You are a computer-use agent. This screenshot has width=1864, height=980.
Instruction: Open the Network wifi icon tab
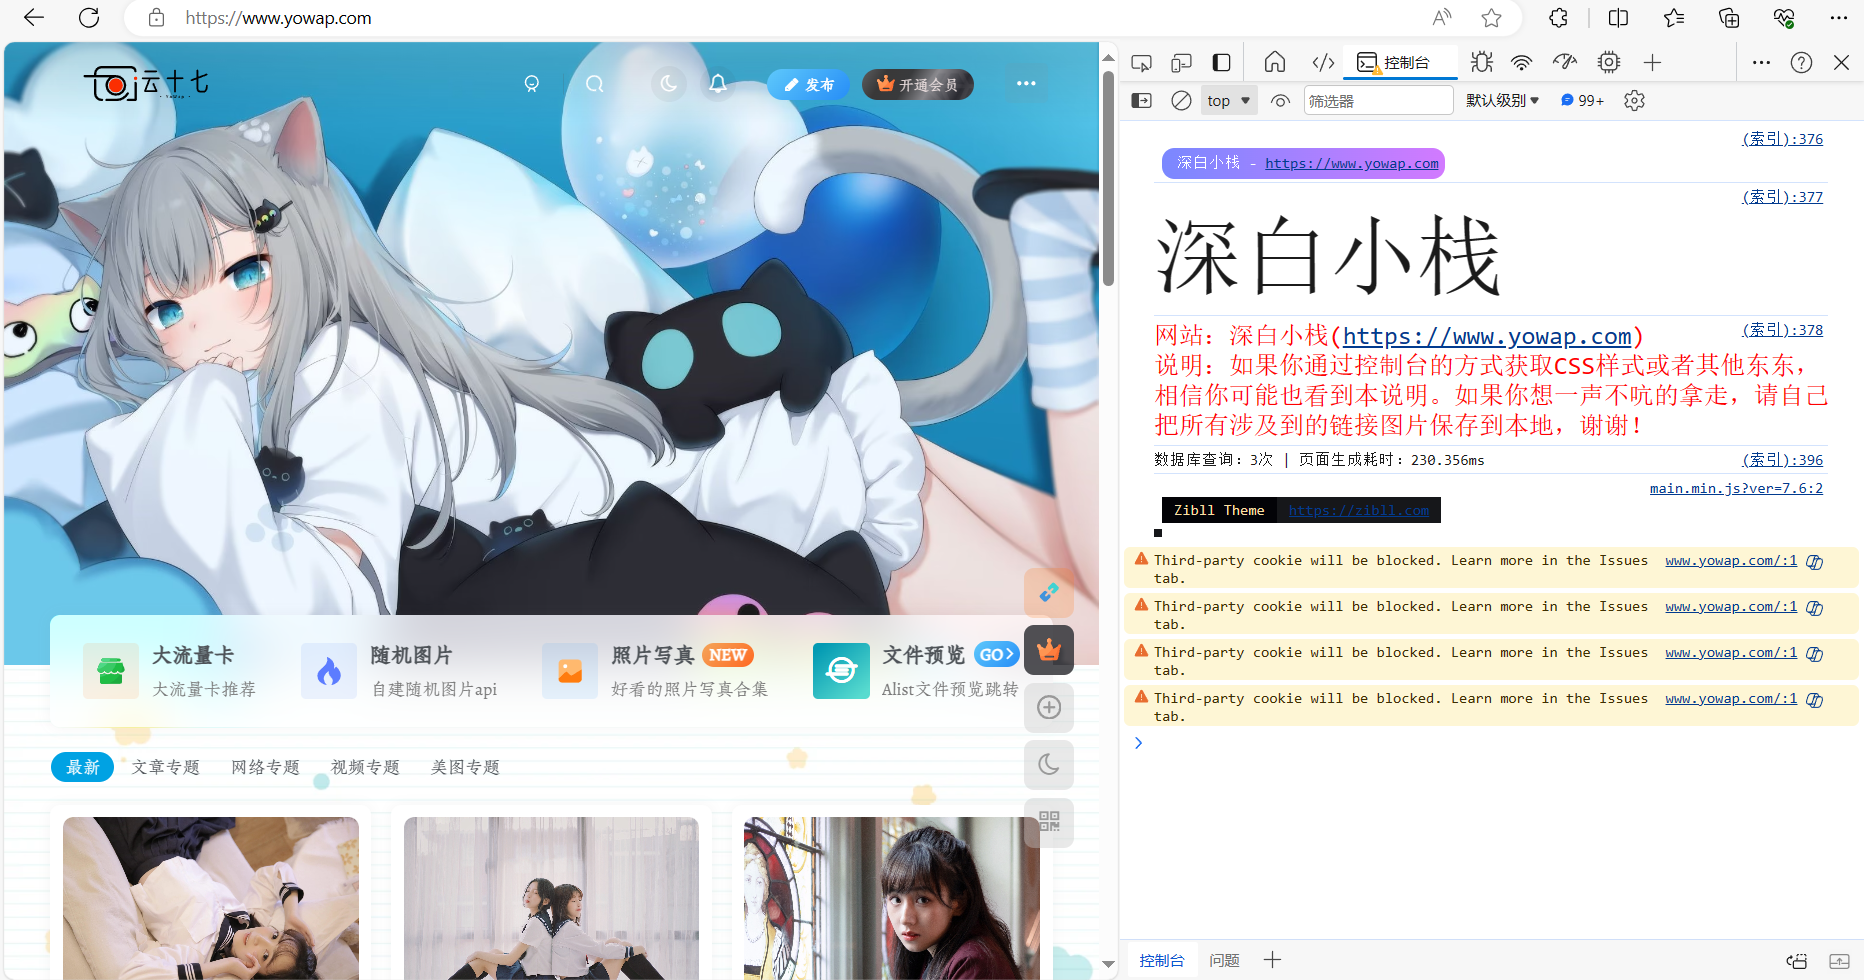click(x=1521, y=63)
